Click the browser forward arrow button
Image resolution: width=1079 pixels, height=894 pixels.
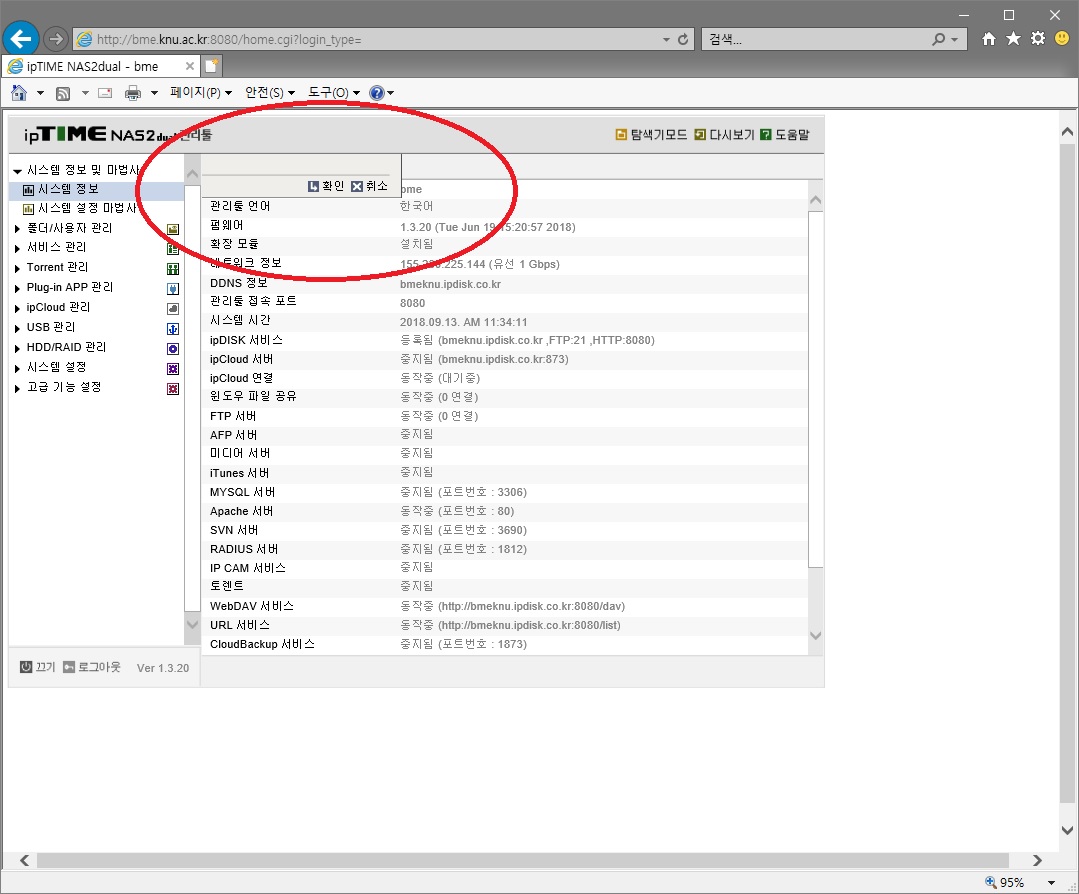(56, 39)
